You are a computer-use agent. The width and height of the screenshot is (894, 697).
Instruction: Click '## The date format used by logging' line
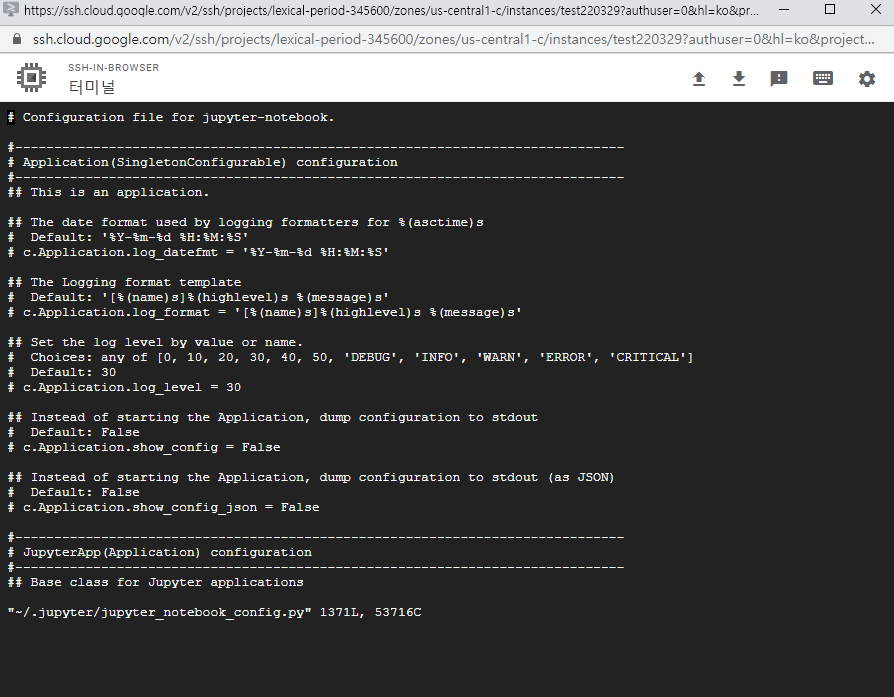pos(246,222)
